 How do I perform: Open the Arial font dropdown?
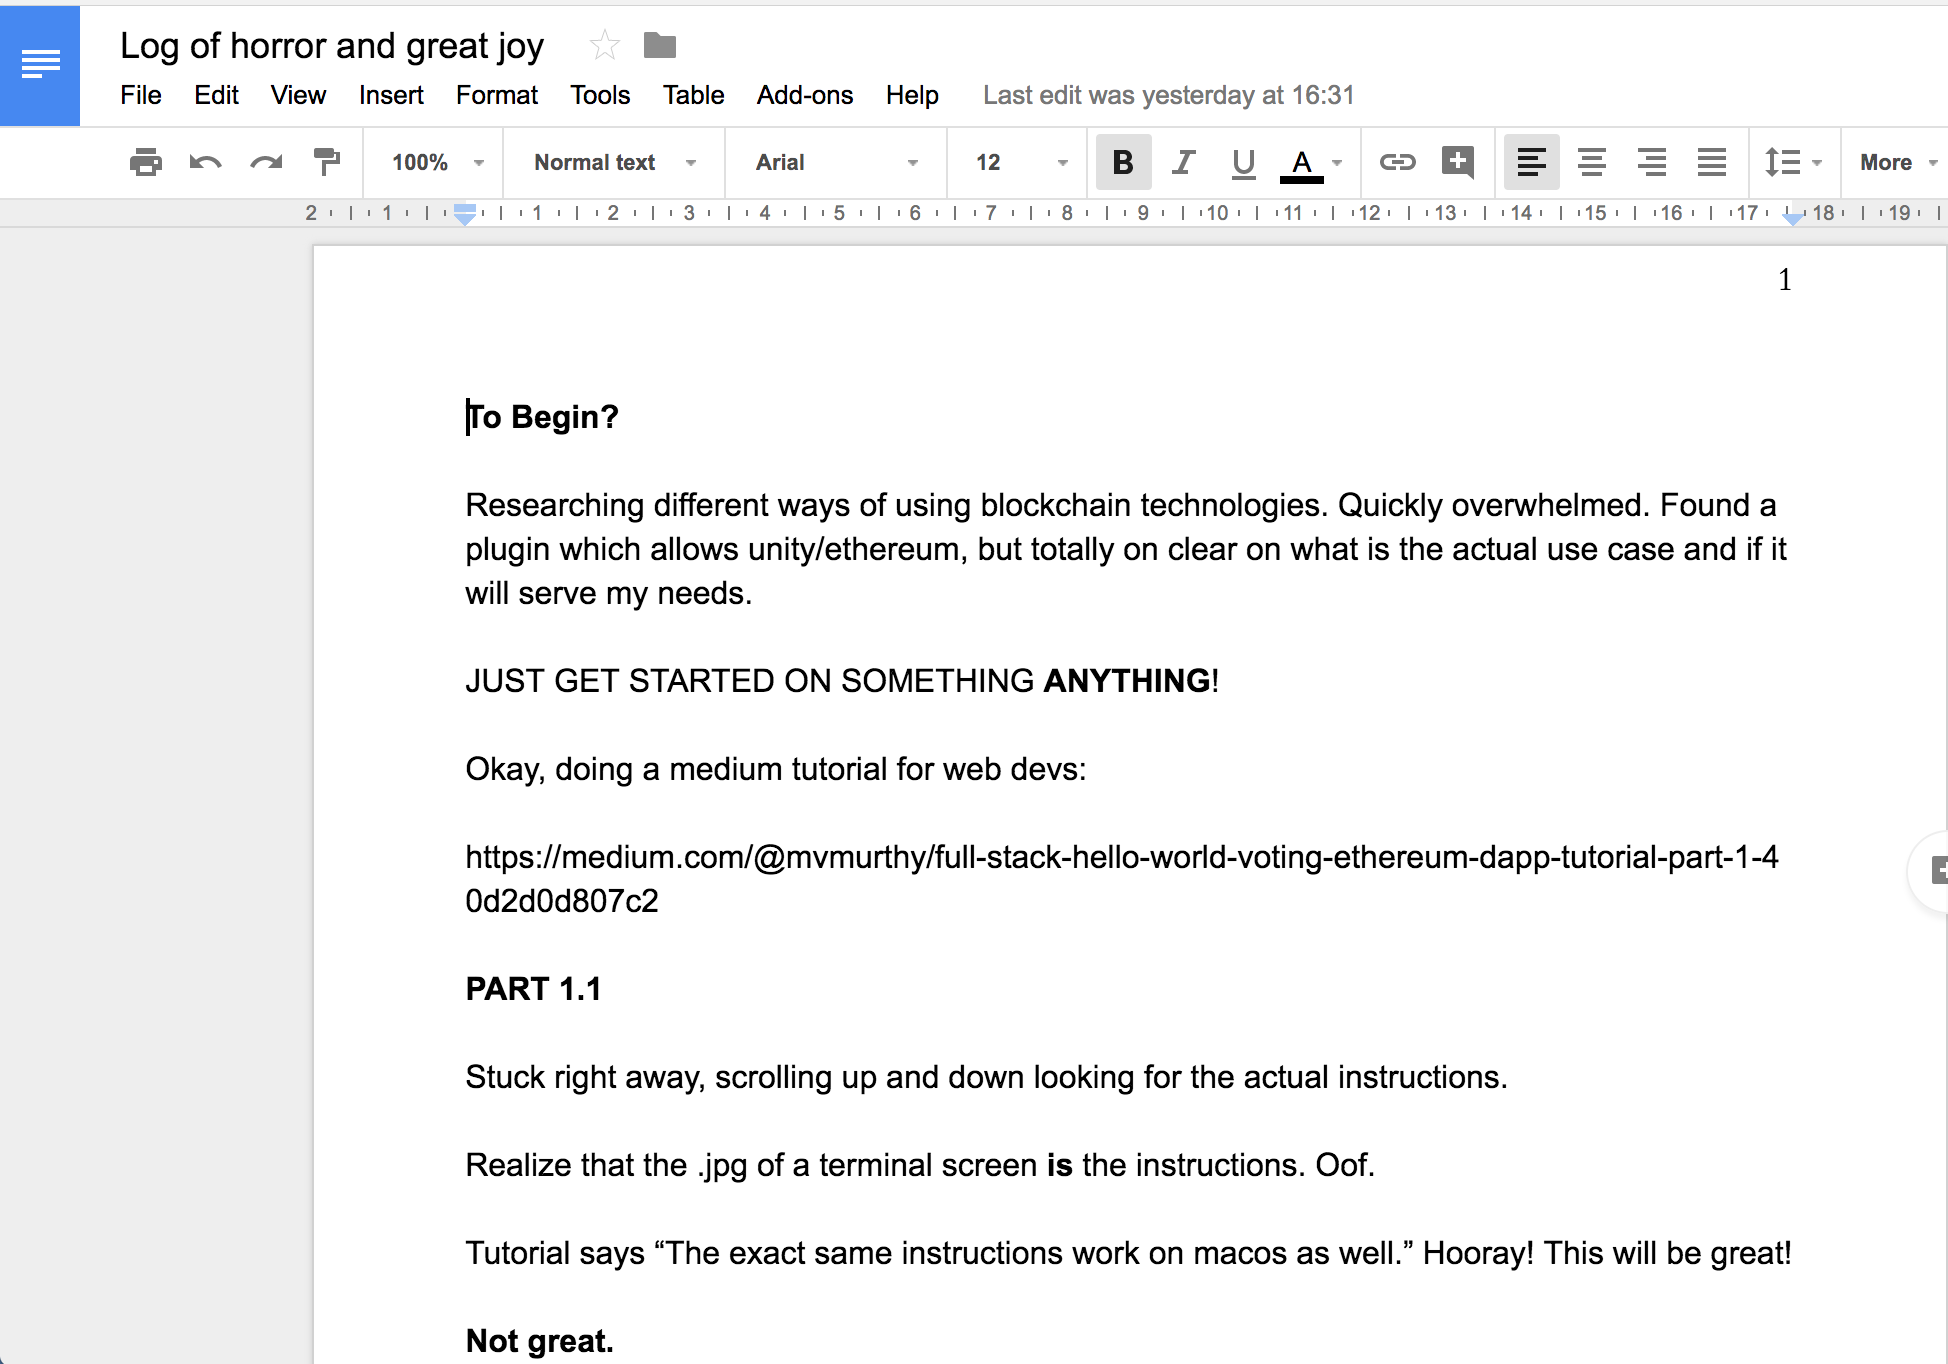(836, 162)
